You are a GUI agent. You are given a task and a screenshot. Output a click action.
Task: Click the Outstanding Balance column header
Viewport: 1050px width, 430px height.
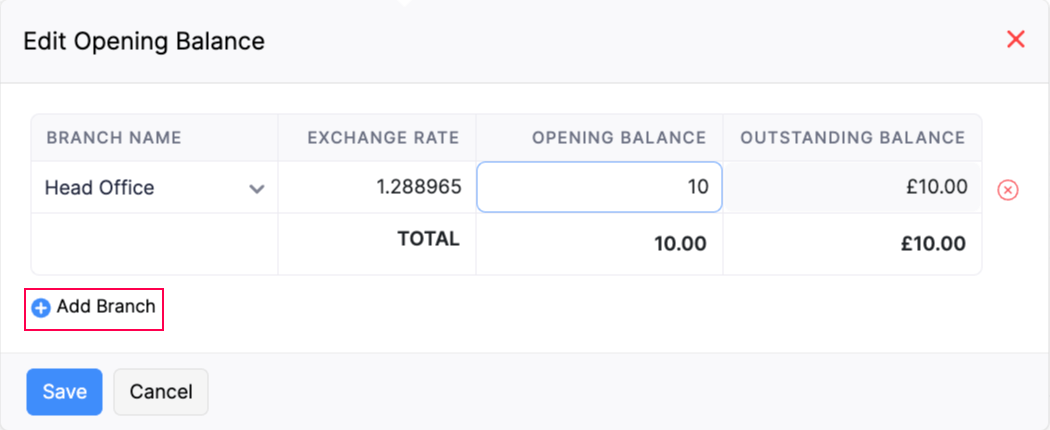point(853,138)
